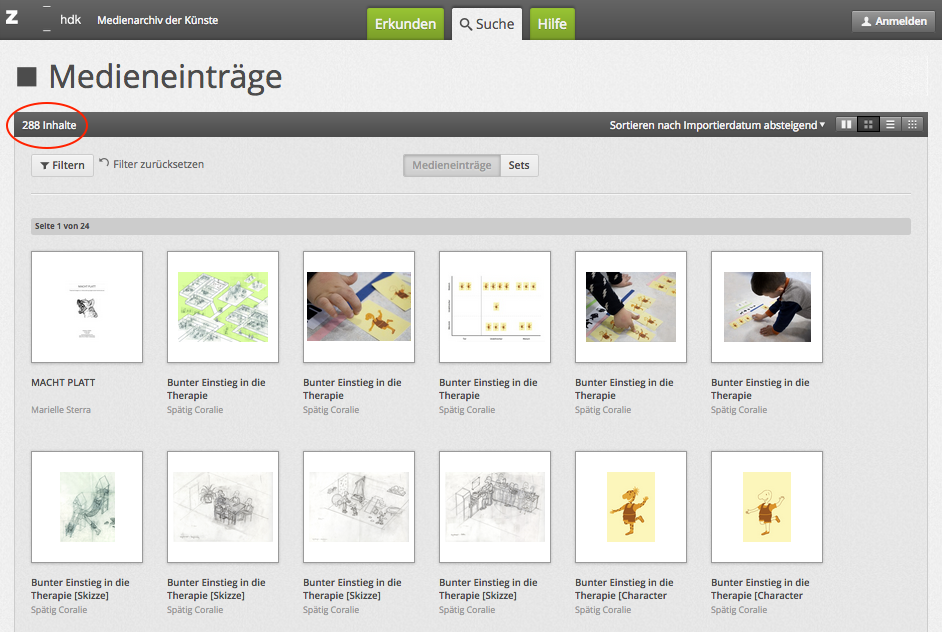Open the Erkunden tab
Image resolution: width=942 pixels, height=632 pixels.
coord(405,24)
